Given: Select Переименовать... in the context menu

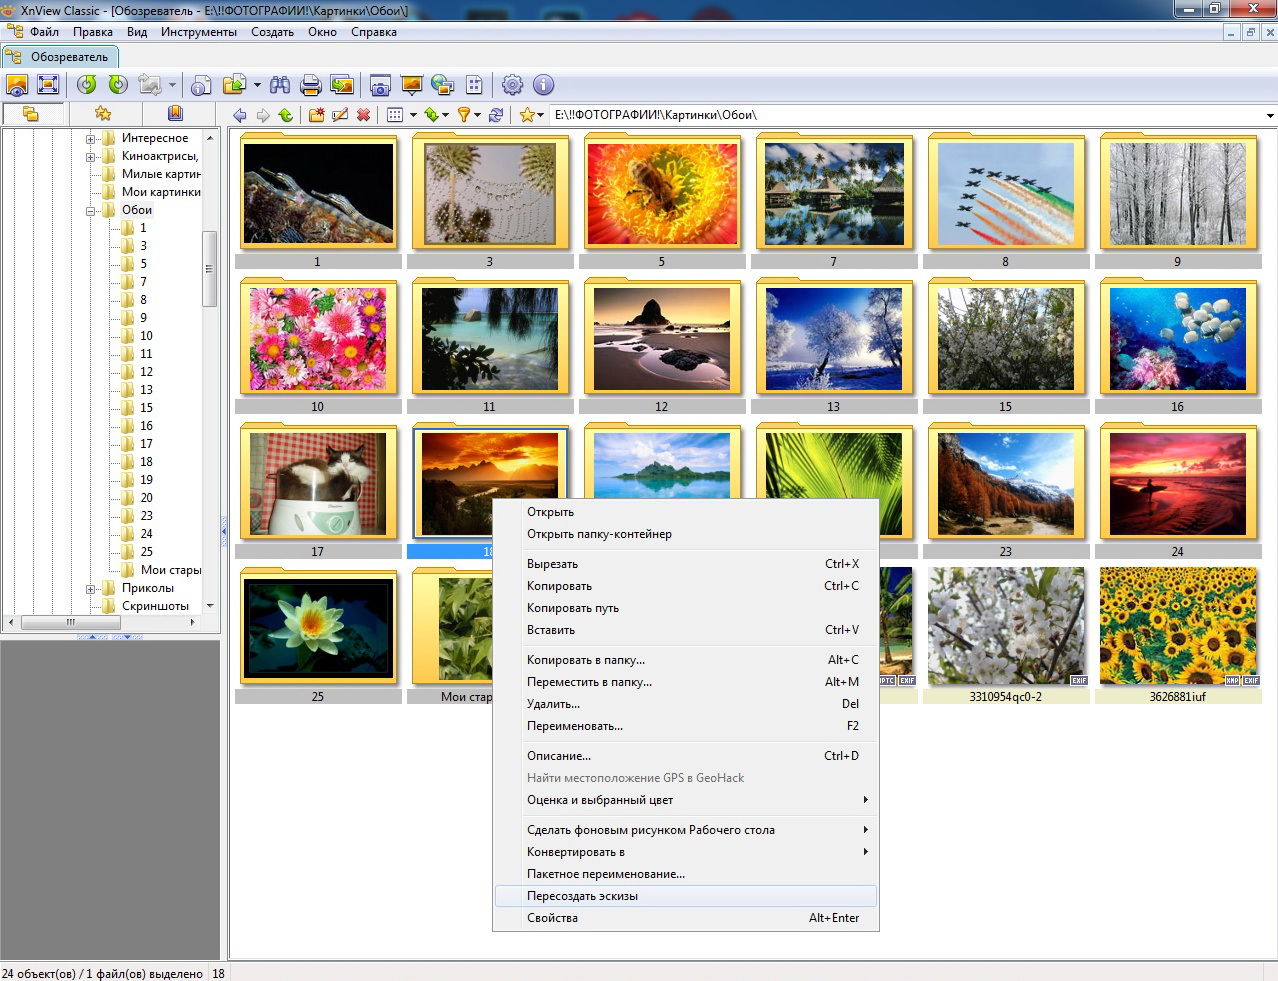Looking at the screenshot, I should point(575,726).
